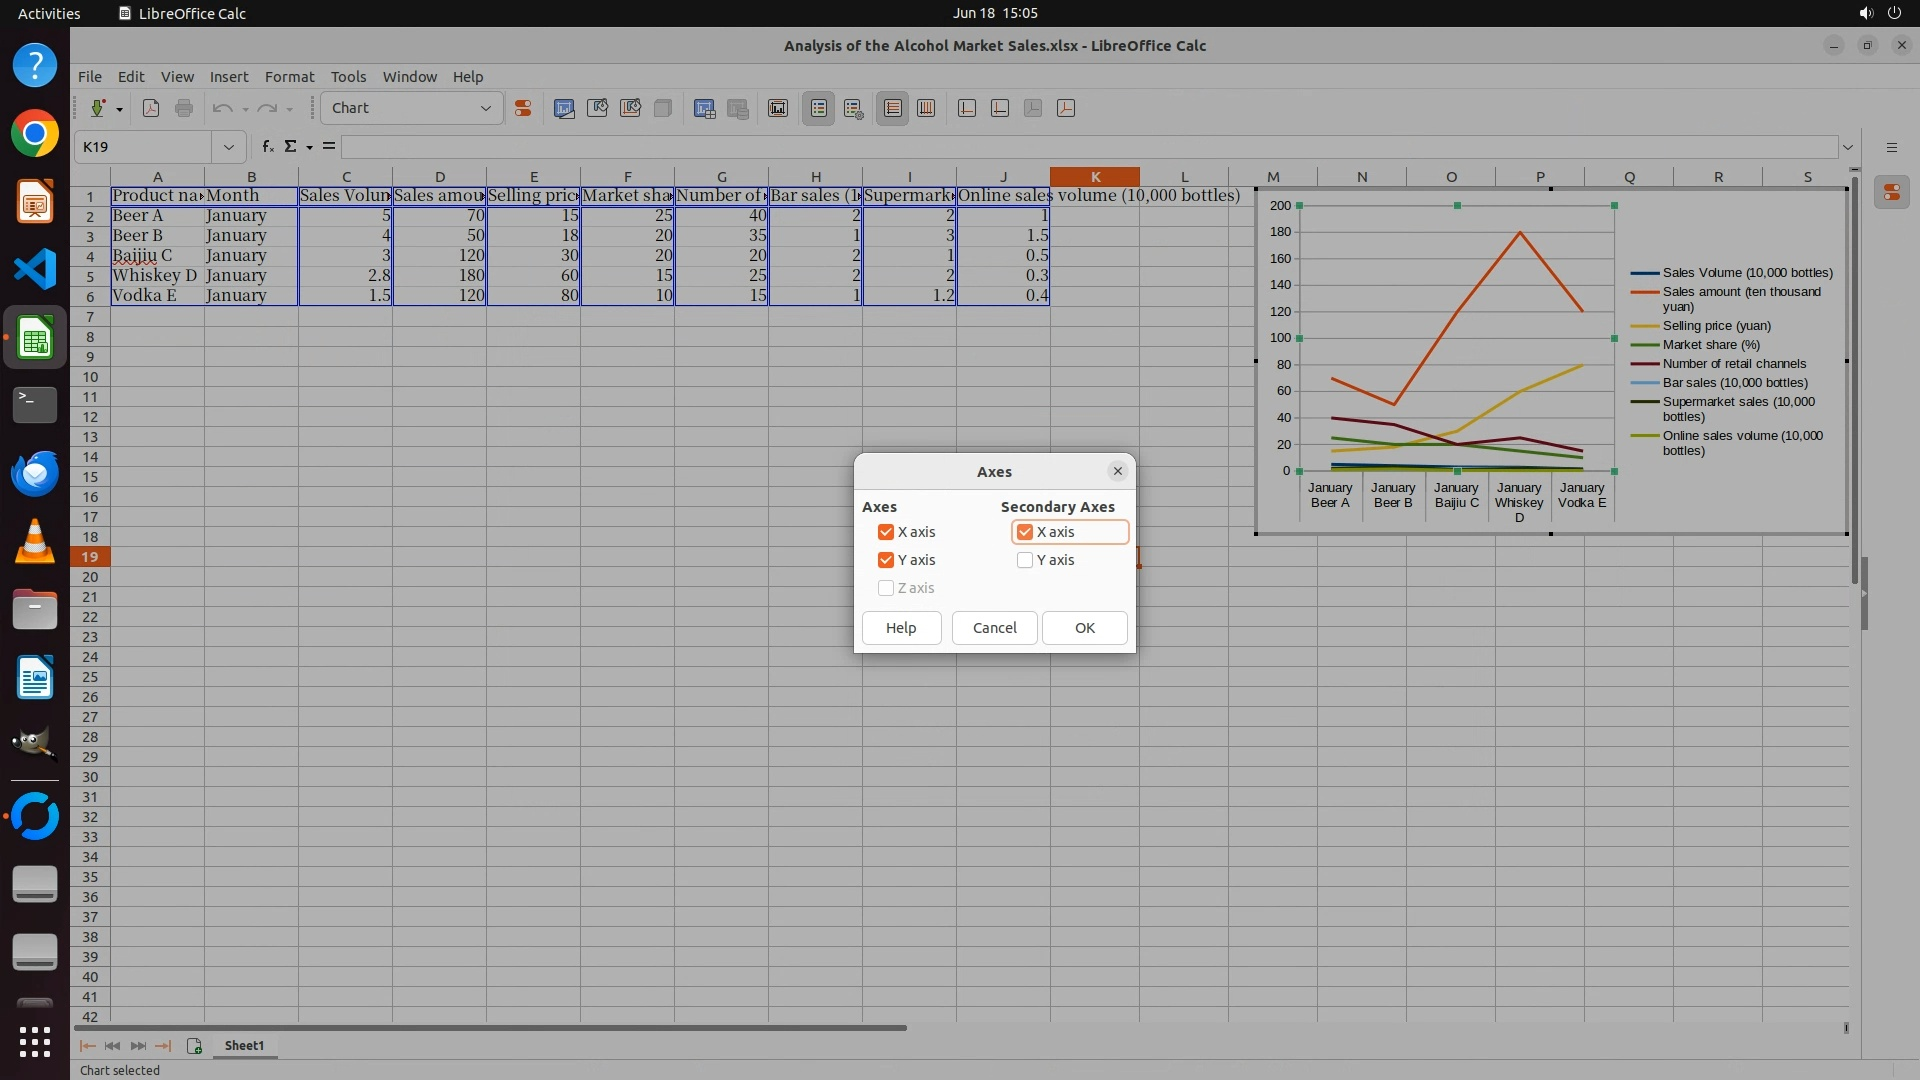This screenshot has width=1920, height=1080.
Task: Click the Export as PDF toolbar icon
Action: tap(151, 108)
